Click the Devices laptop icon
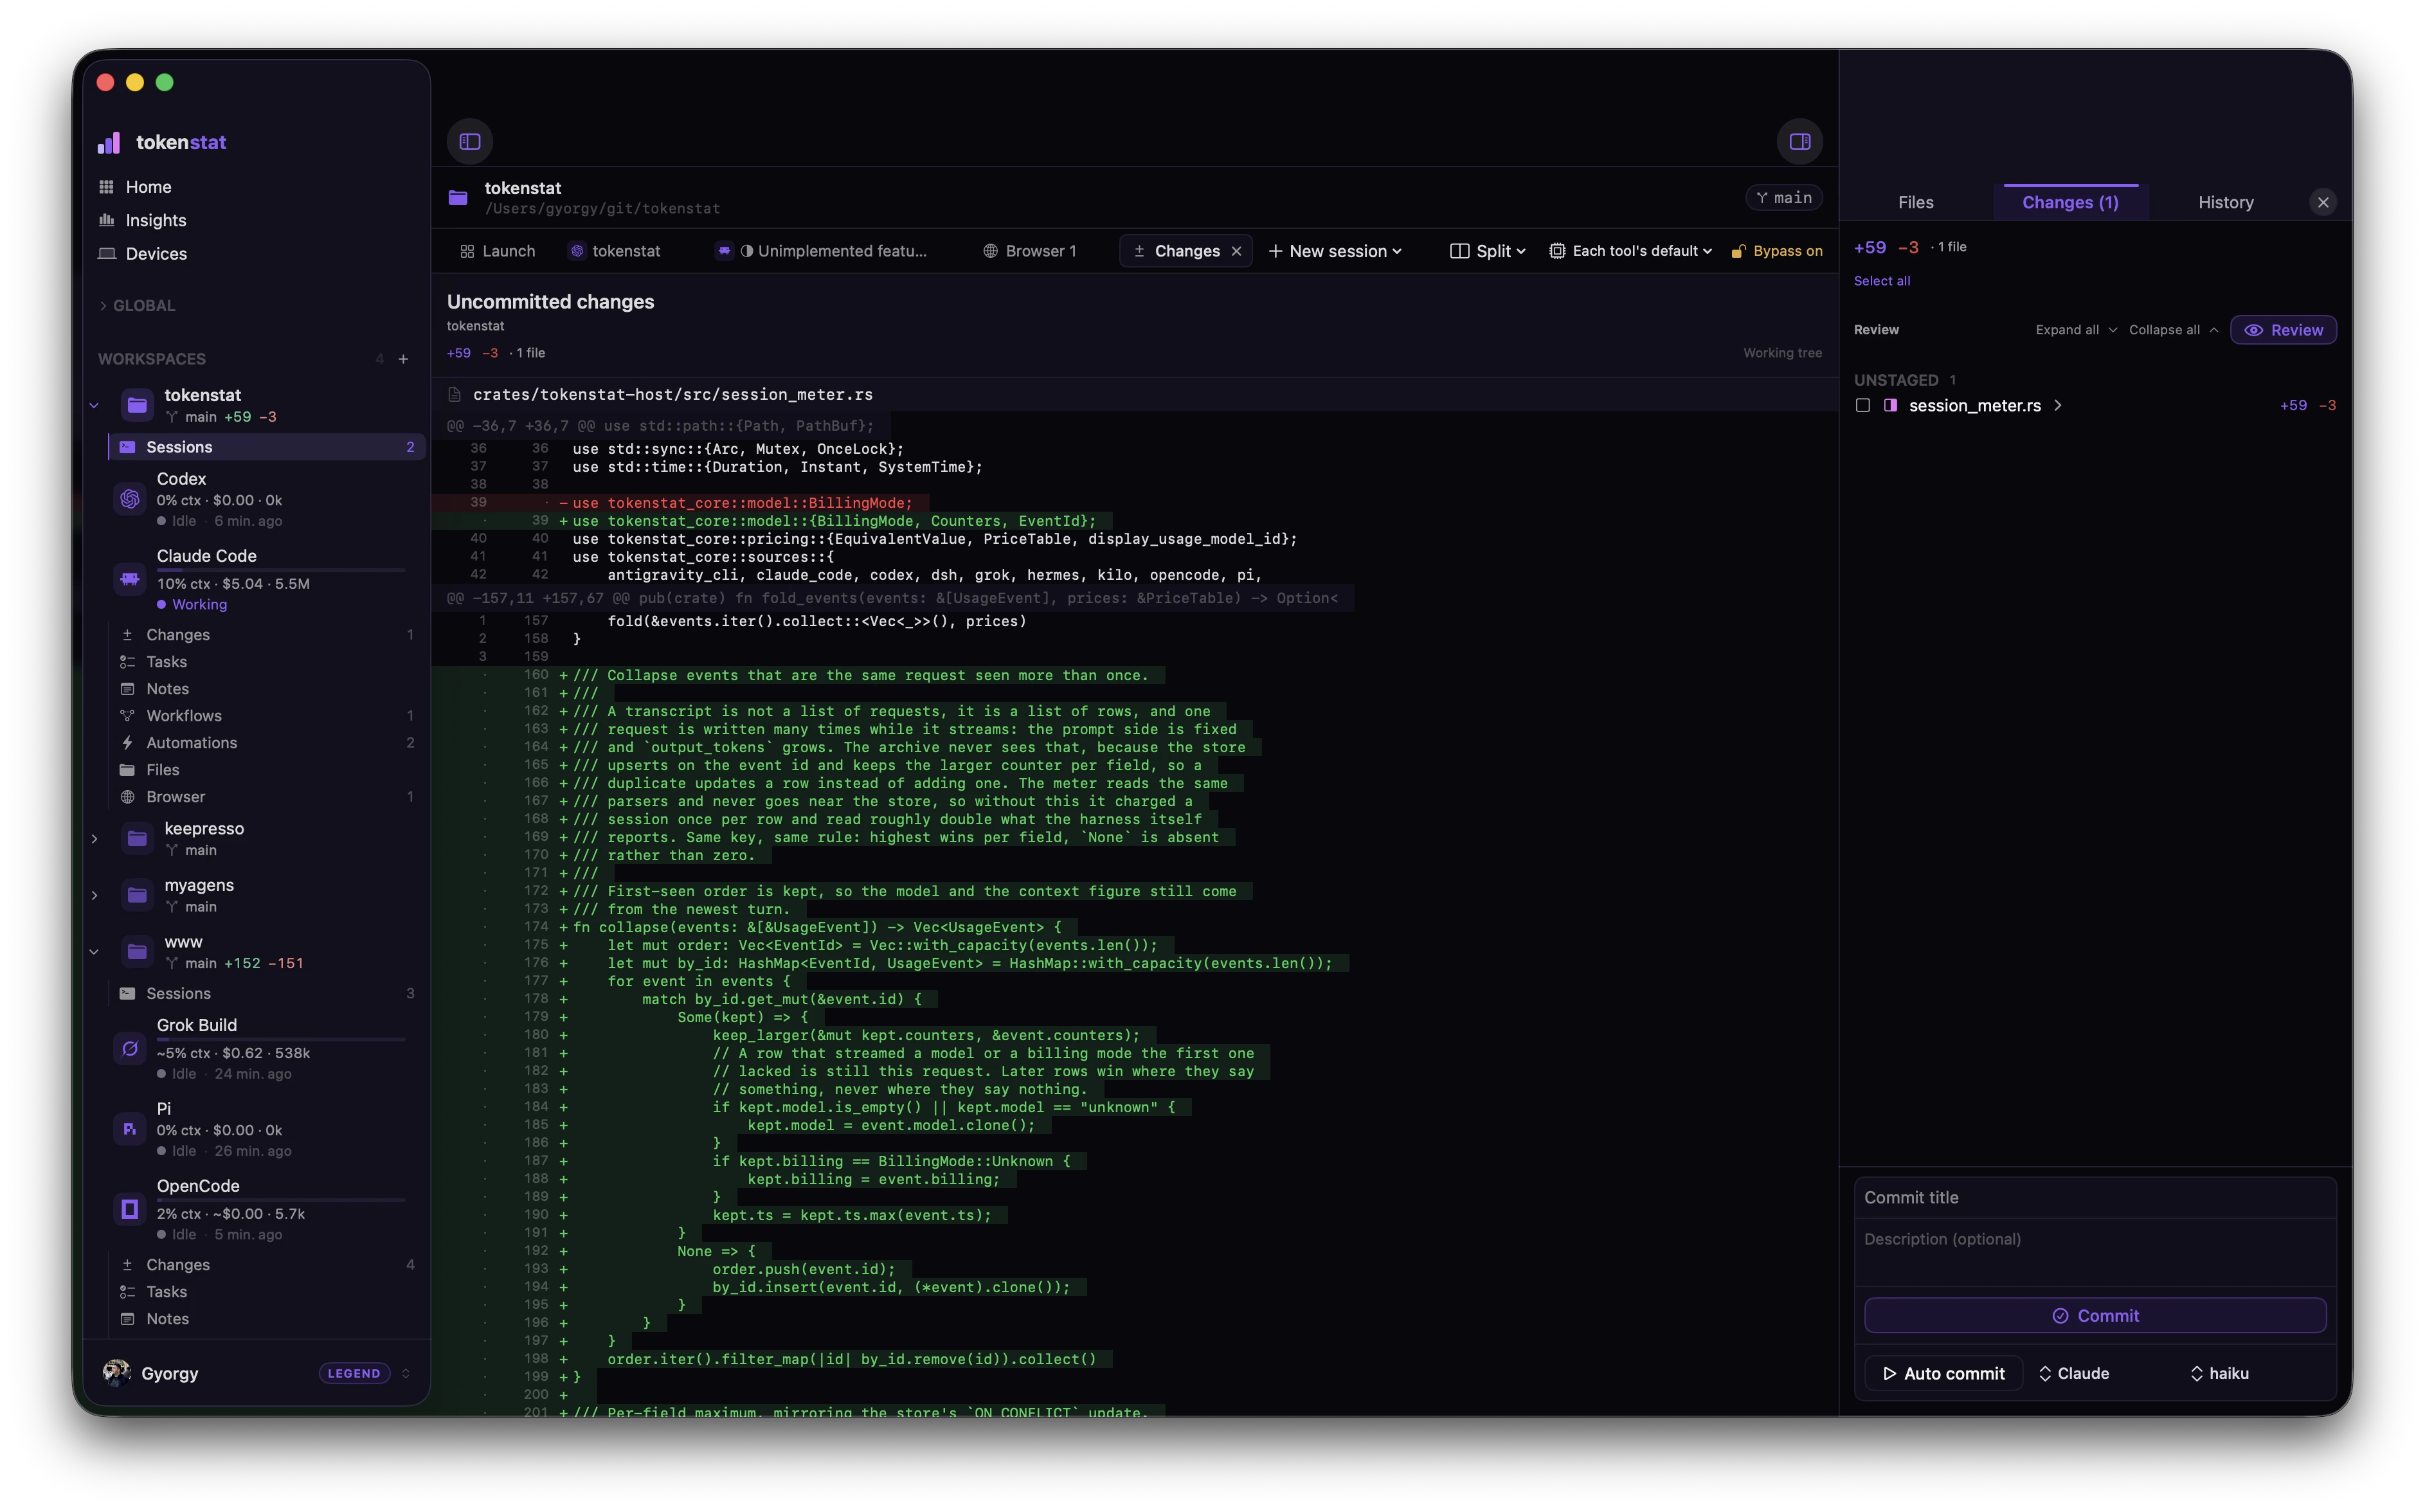 (106, 254)
